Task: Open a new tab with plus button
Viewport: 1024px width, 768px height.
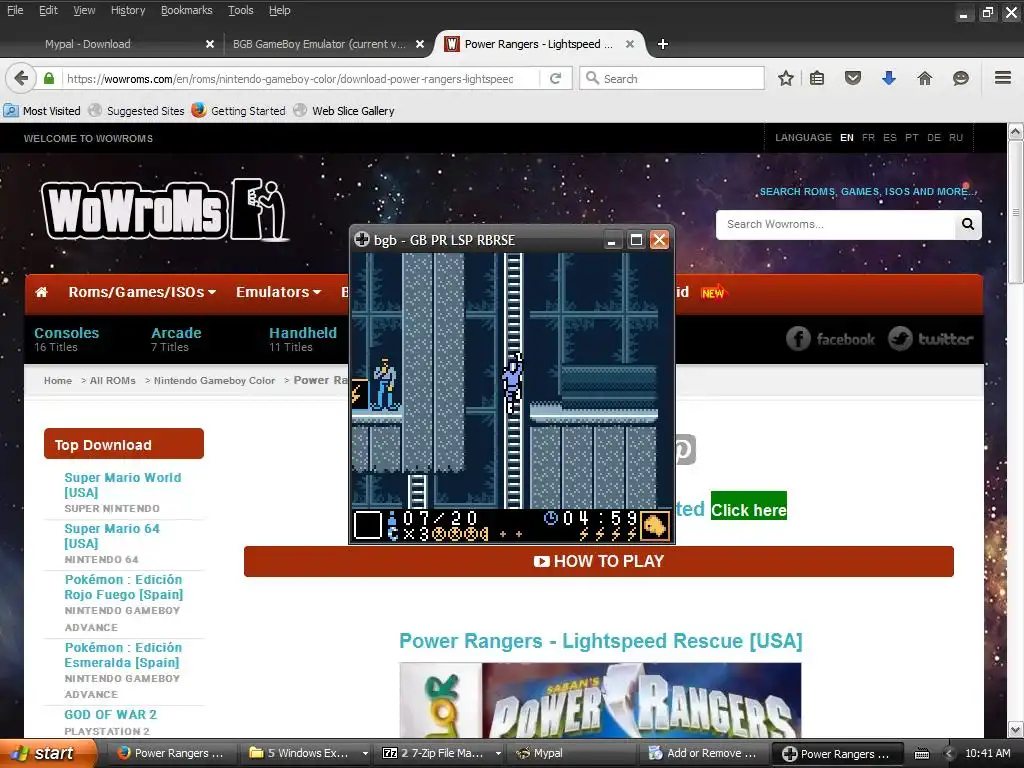Action: click(x=663, y=44)
